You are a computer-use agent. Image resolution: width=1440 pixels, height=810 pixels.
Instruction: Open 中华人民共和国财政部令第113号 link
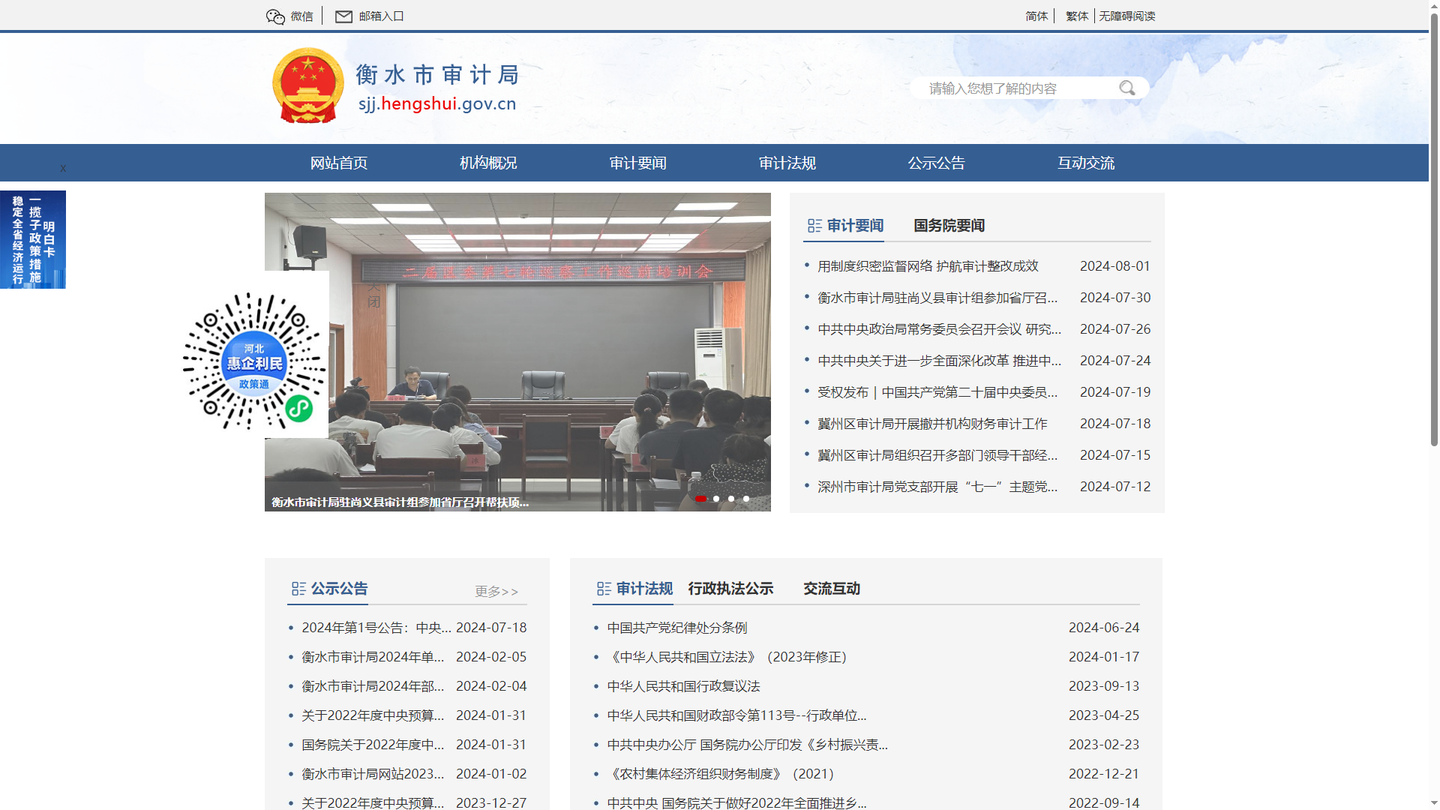click(x=737, y=715)
